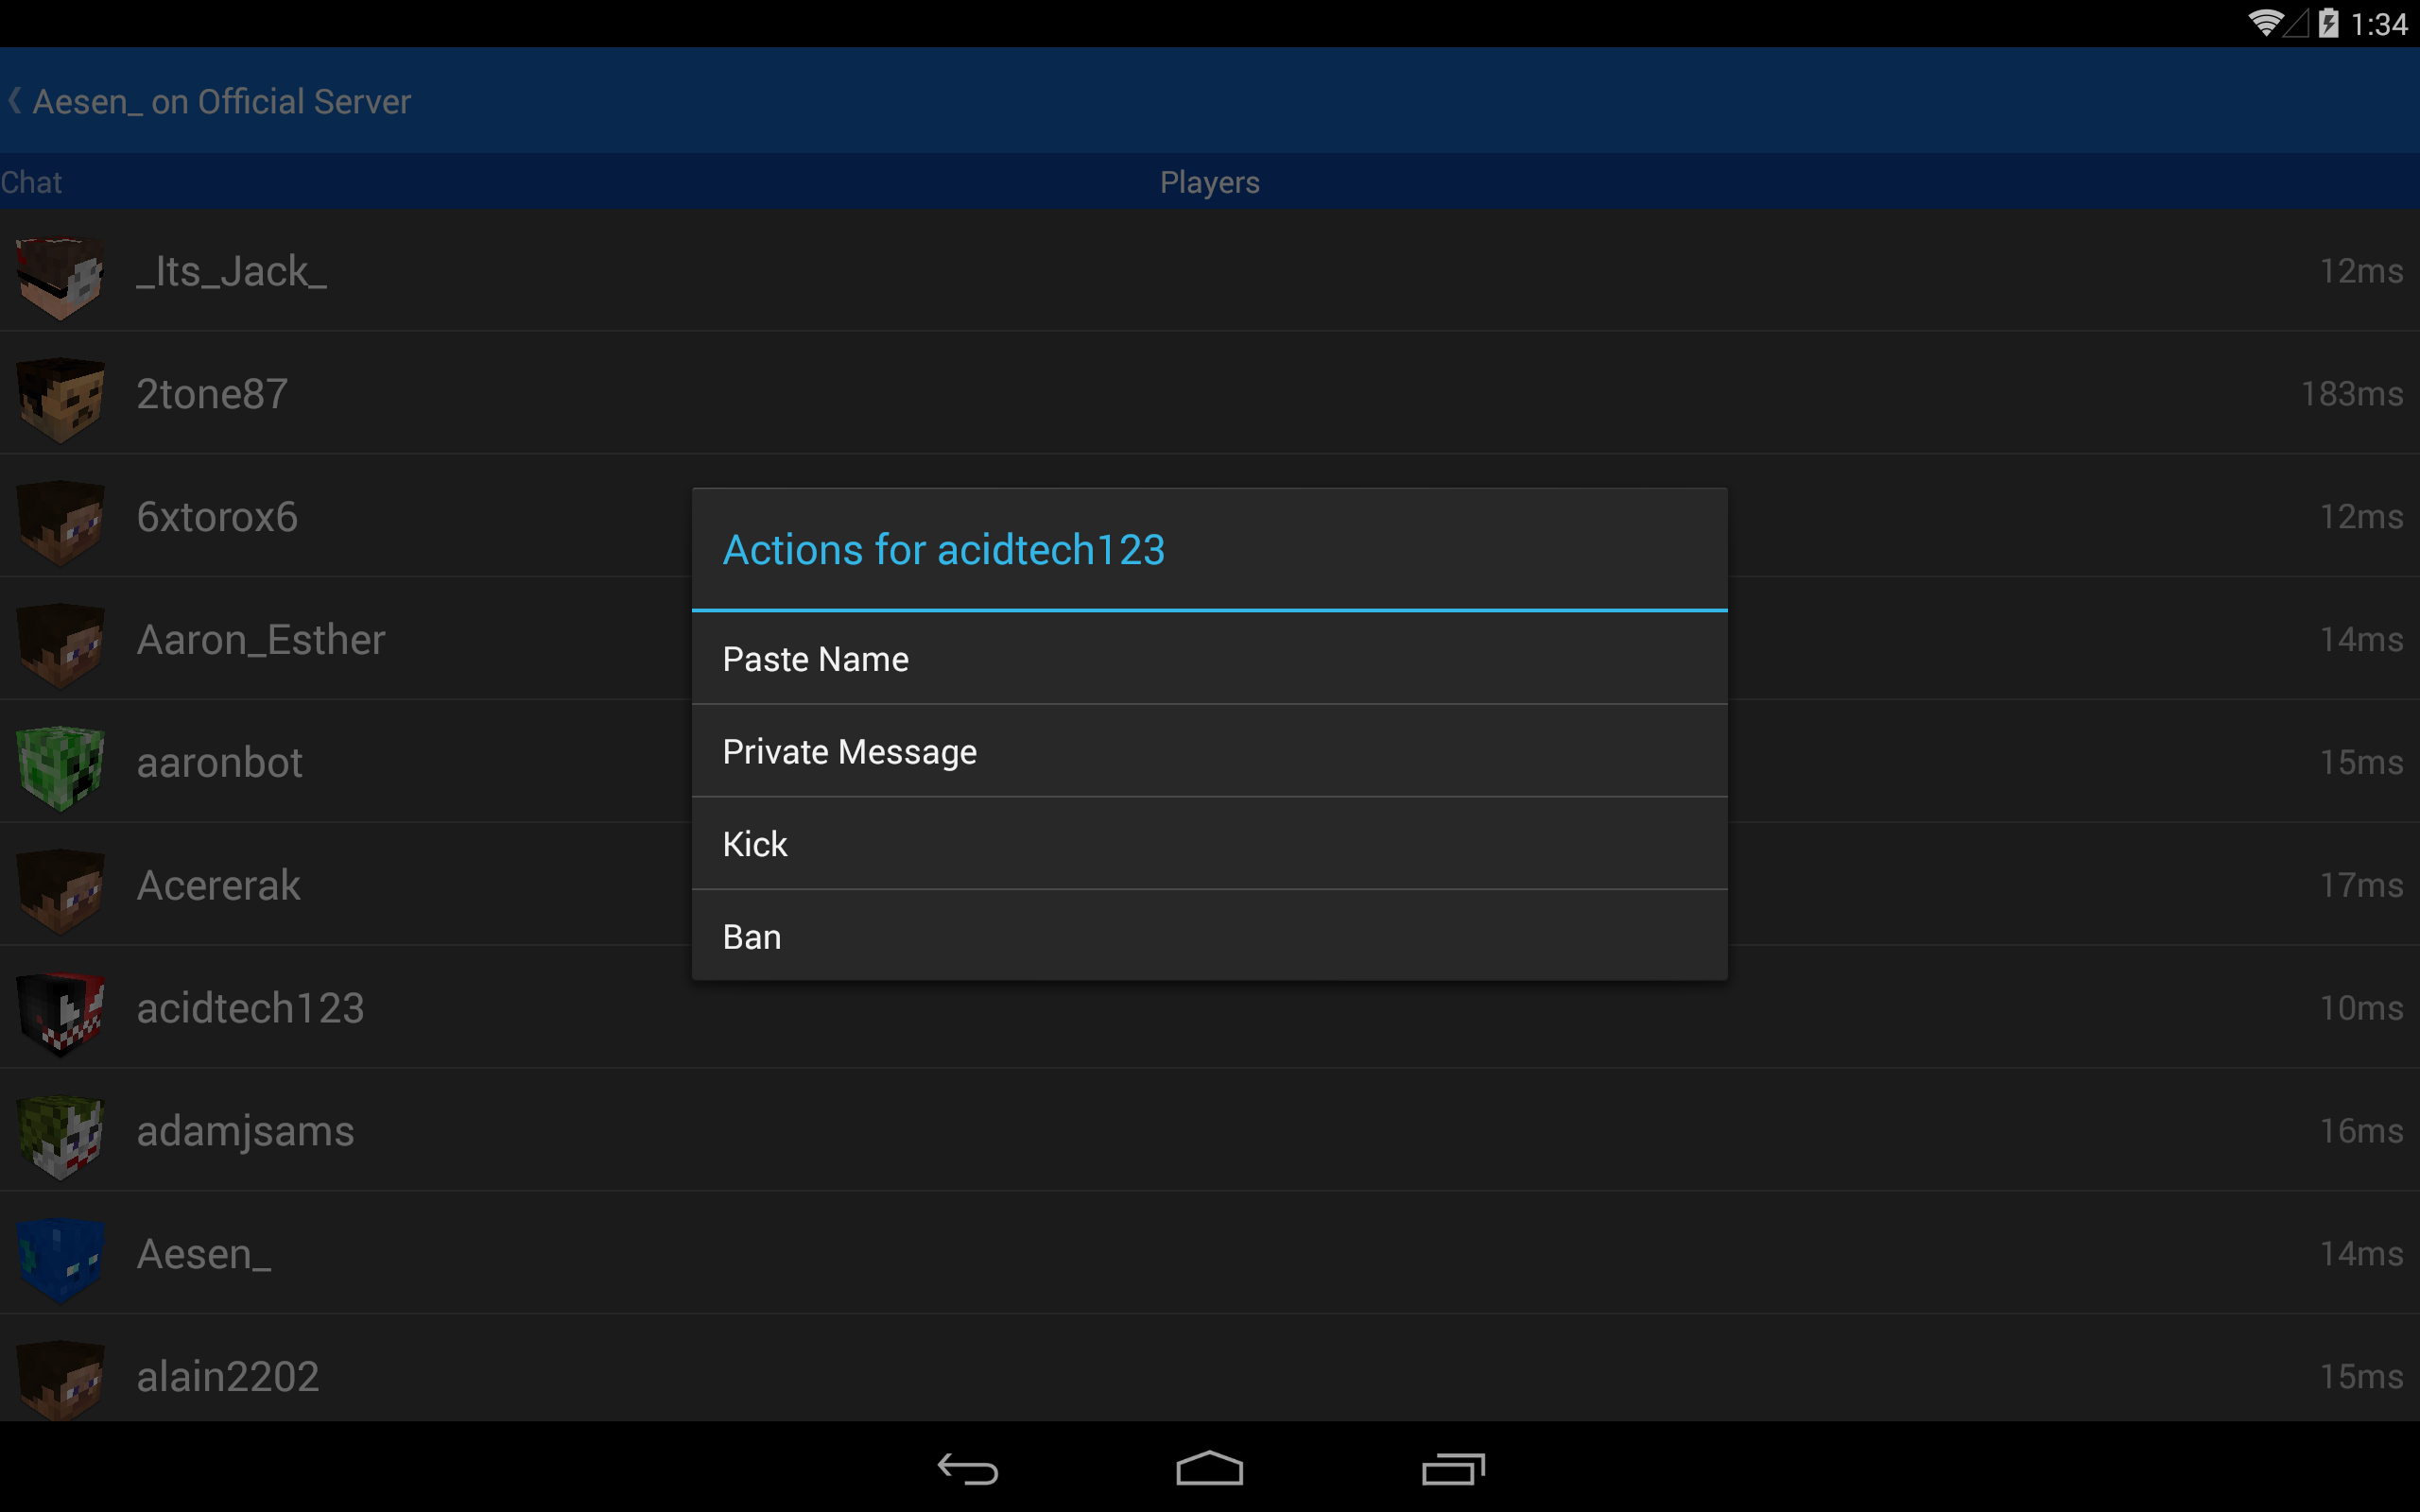Click 'Aesen_ on Official Server' title
2420x1512 pixels.
tap(221, 102)
